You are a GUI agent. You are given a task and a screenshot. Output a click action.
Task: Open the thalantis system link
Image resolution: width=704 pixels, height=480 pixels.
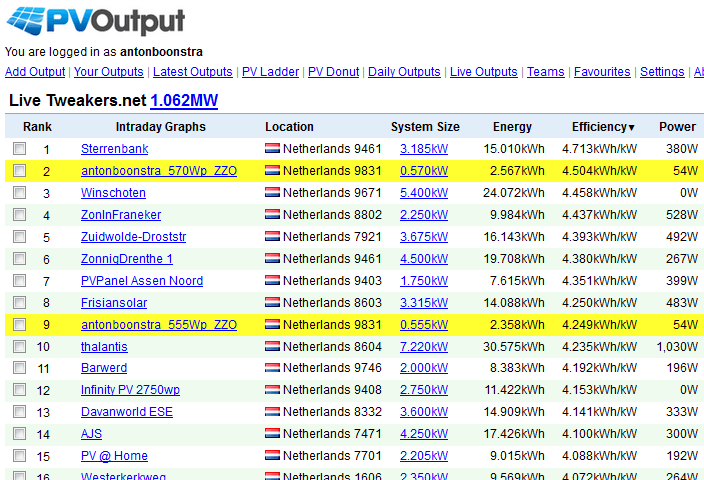[104, 347]
